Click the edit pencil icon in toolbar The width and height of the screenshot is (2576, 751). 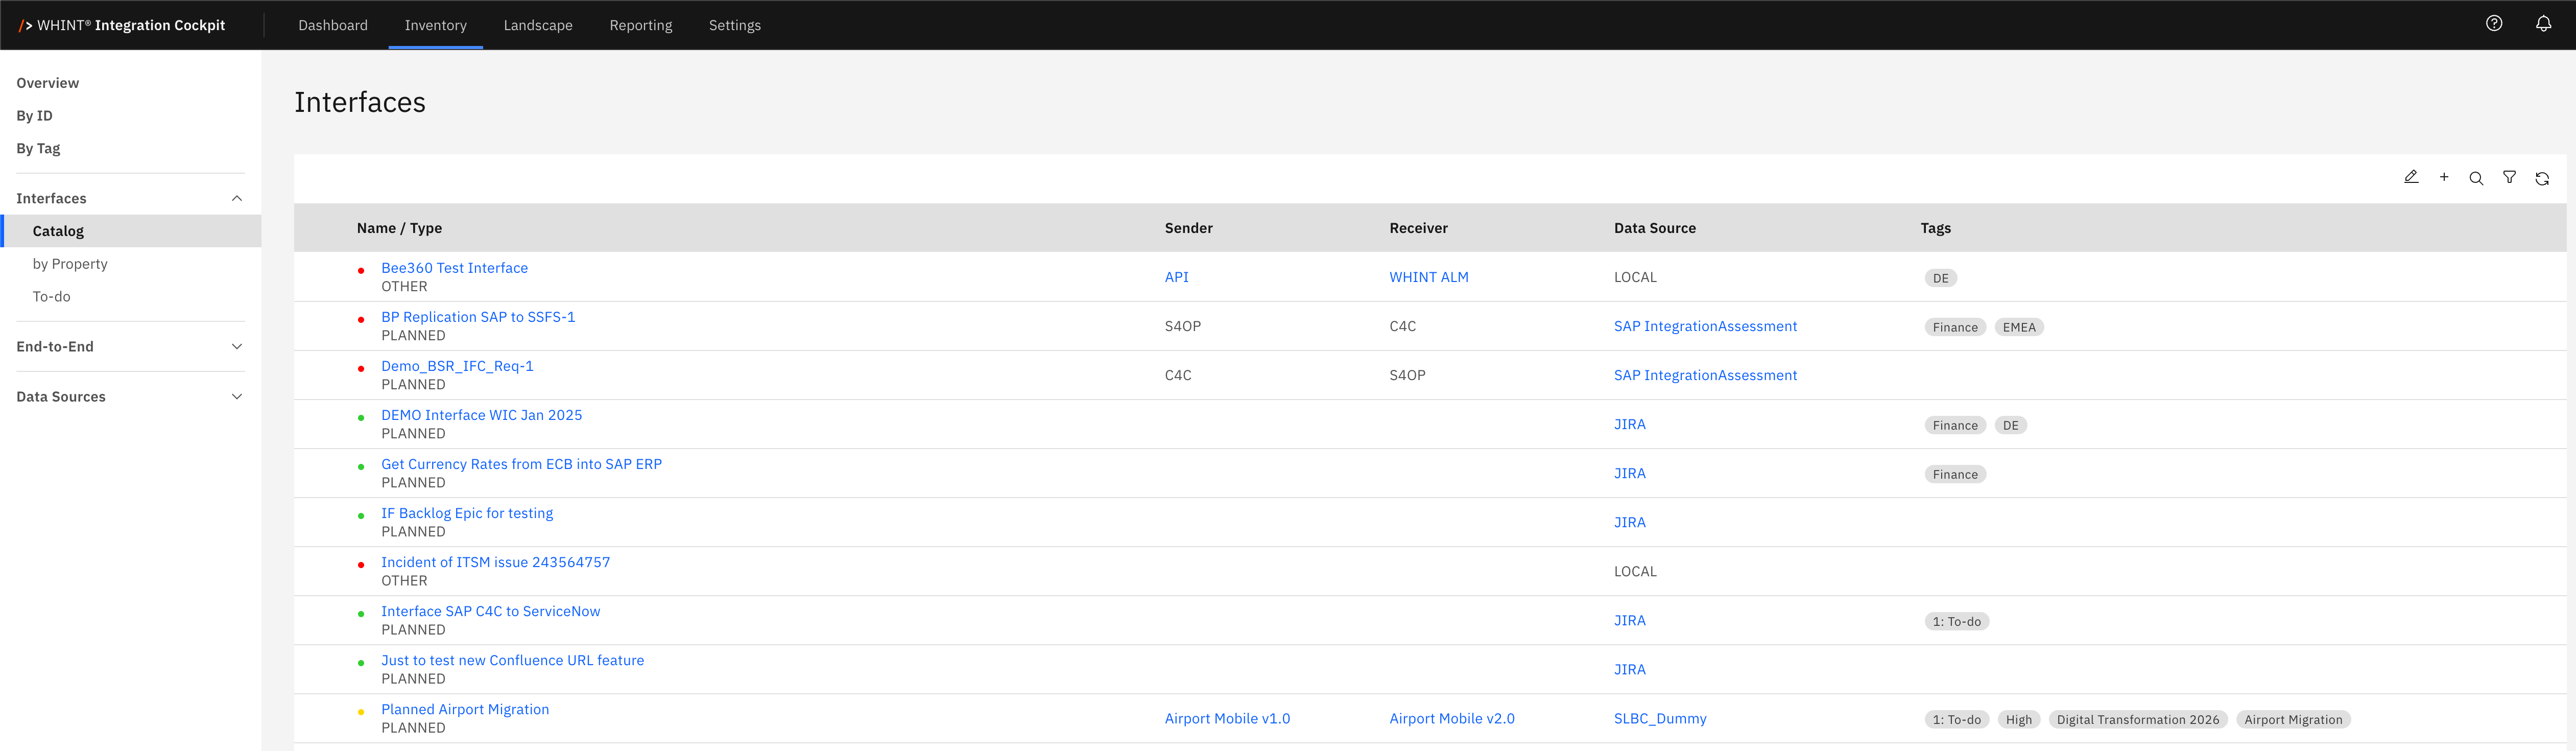click(x=2411, y=177)
